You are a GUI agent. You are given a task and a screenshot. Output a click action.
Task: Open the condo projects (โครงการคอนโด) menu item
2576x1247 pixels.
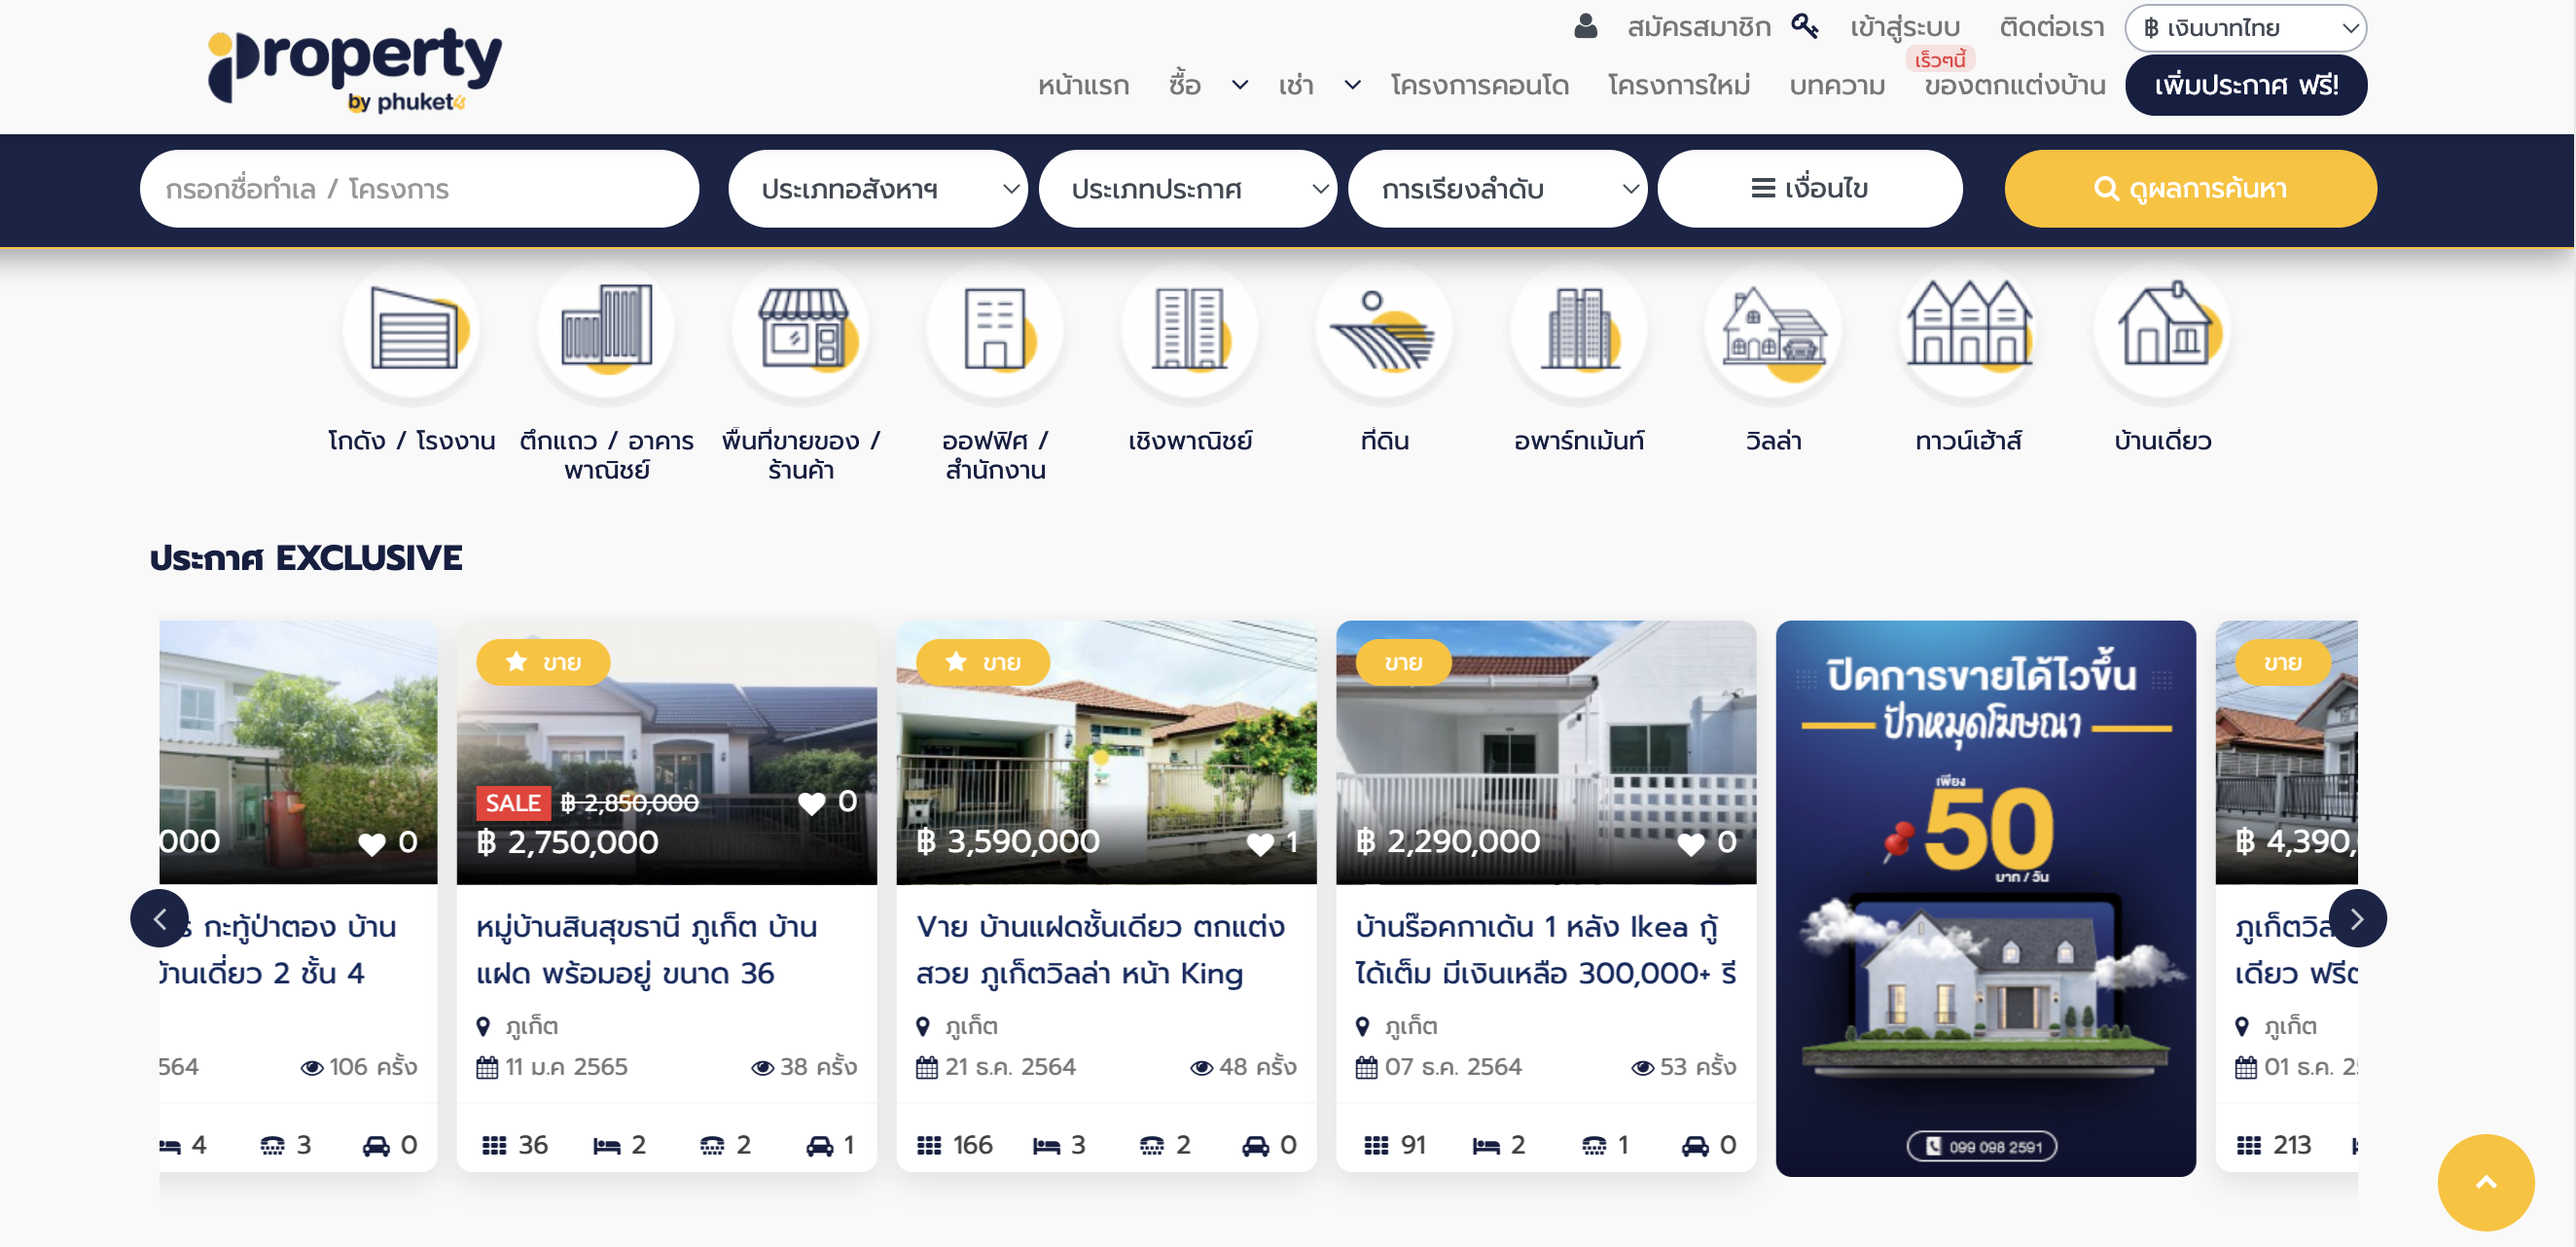[1479, 86]
